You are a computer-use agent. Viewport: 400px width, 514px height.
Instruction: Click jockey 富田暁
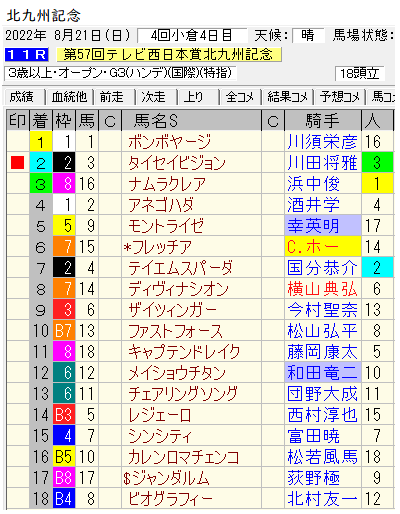point(313,436)
